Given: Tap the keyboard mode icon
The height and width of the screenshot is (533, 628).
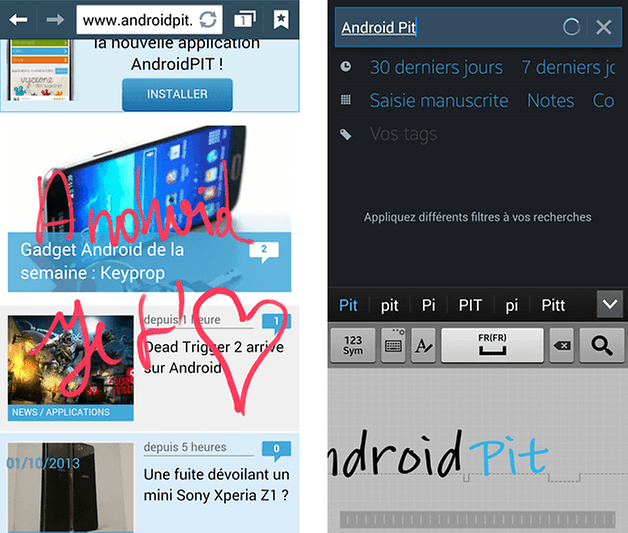Looking at the screenshot, I should click(393, 345).
